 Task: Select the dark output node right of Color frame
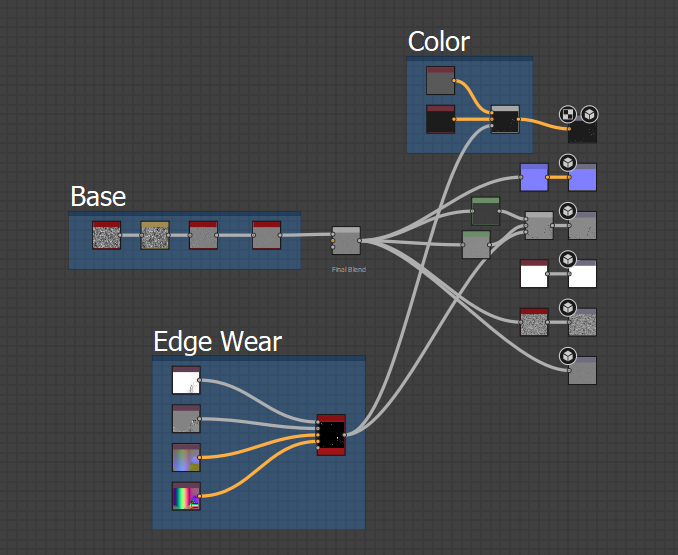pos(582,130)
